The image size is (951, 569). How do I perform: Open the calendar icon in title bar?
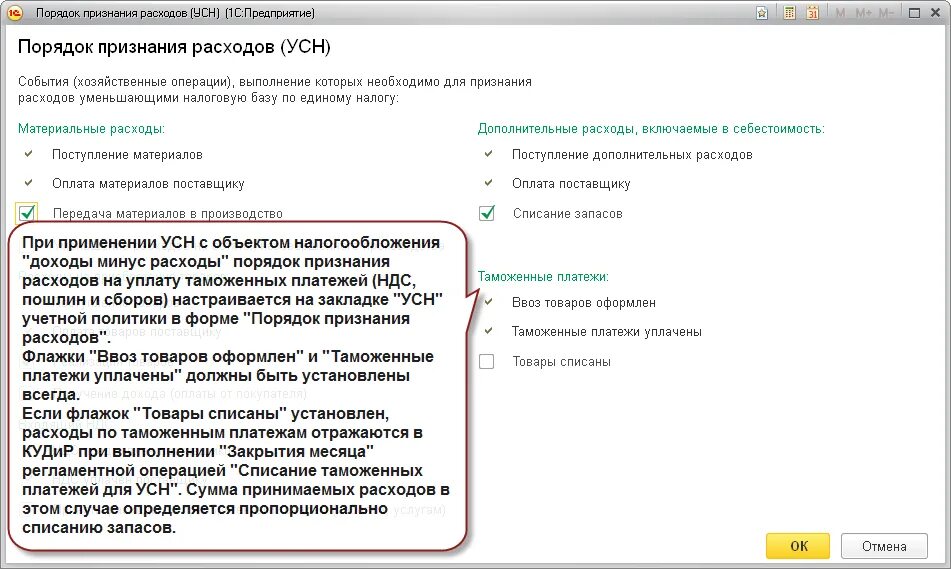tap(813, 13)
